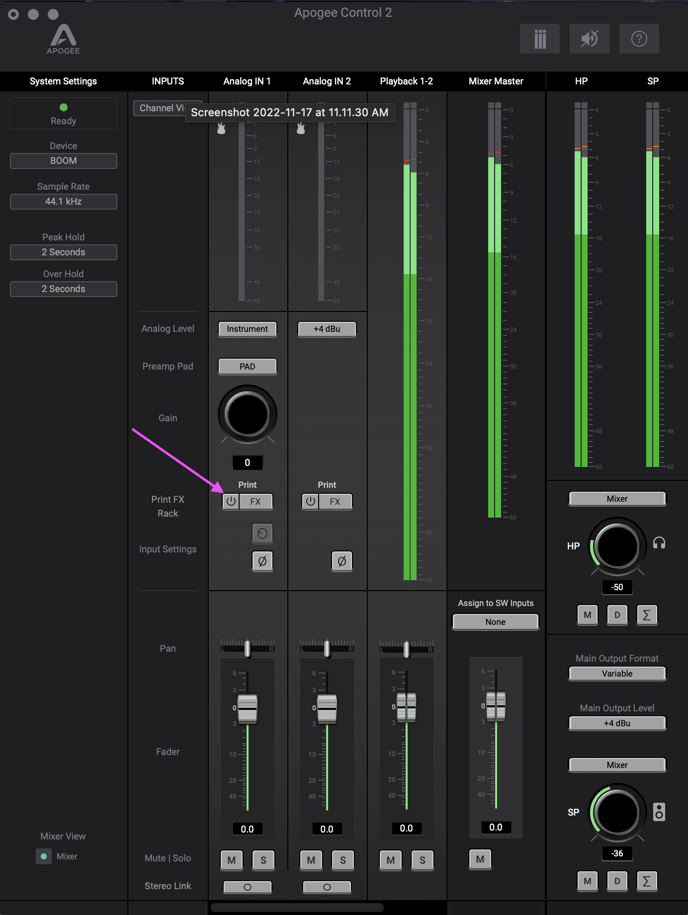The image size is (688, 915).
Task: Mute the HP output
Action: pyautogui.click(x=587, y=614)
